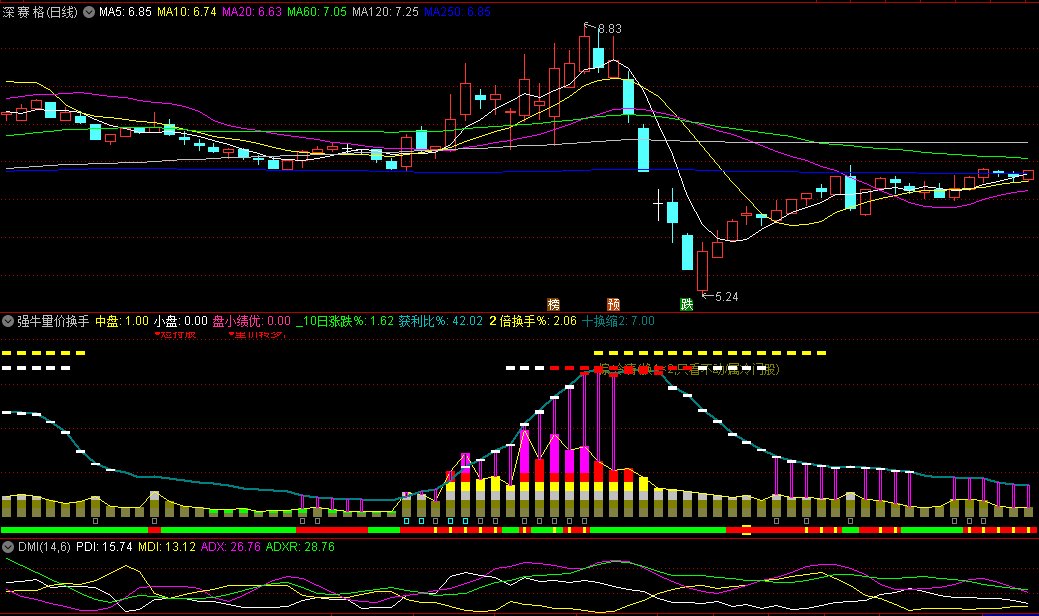Click the 榜 event marker icon
This screenshot has width=1039, height=616.
point(554,304)
